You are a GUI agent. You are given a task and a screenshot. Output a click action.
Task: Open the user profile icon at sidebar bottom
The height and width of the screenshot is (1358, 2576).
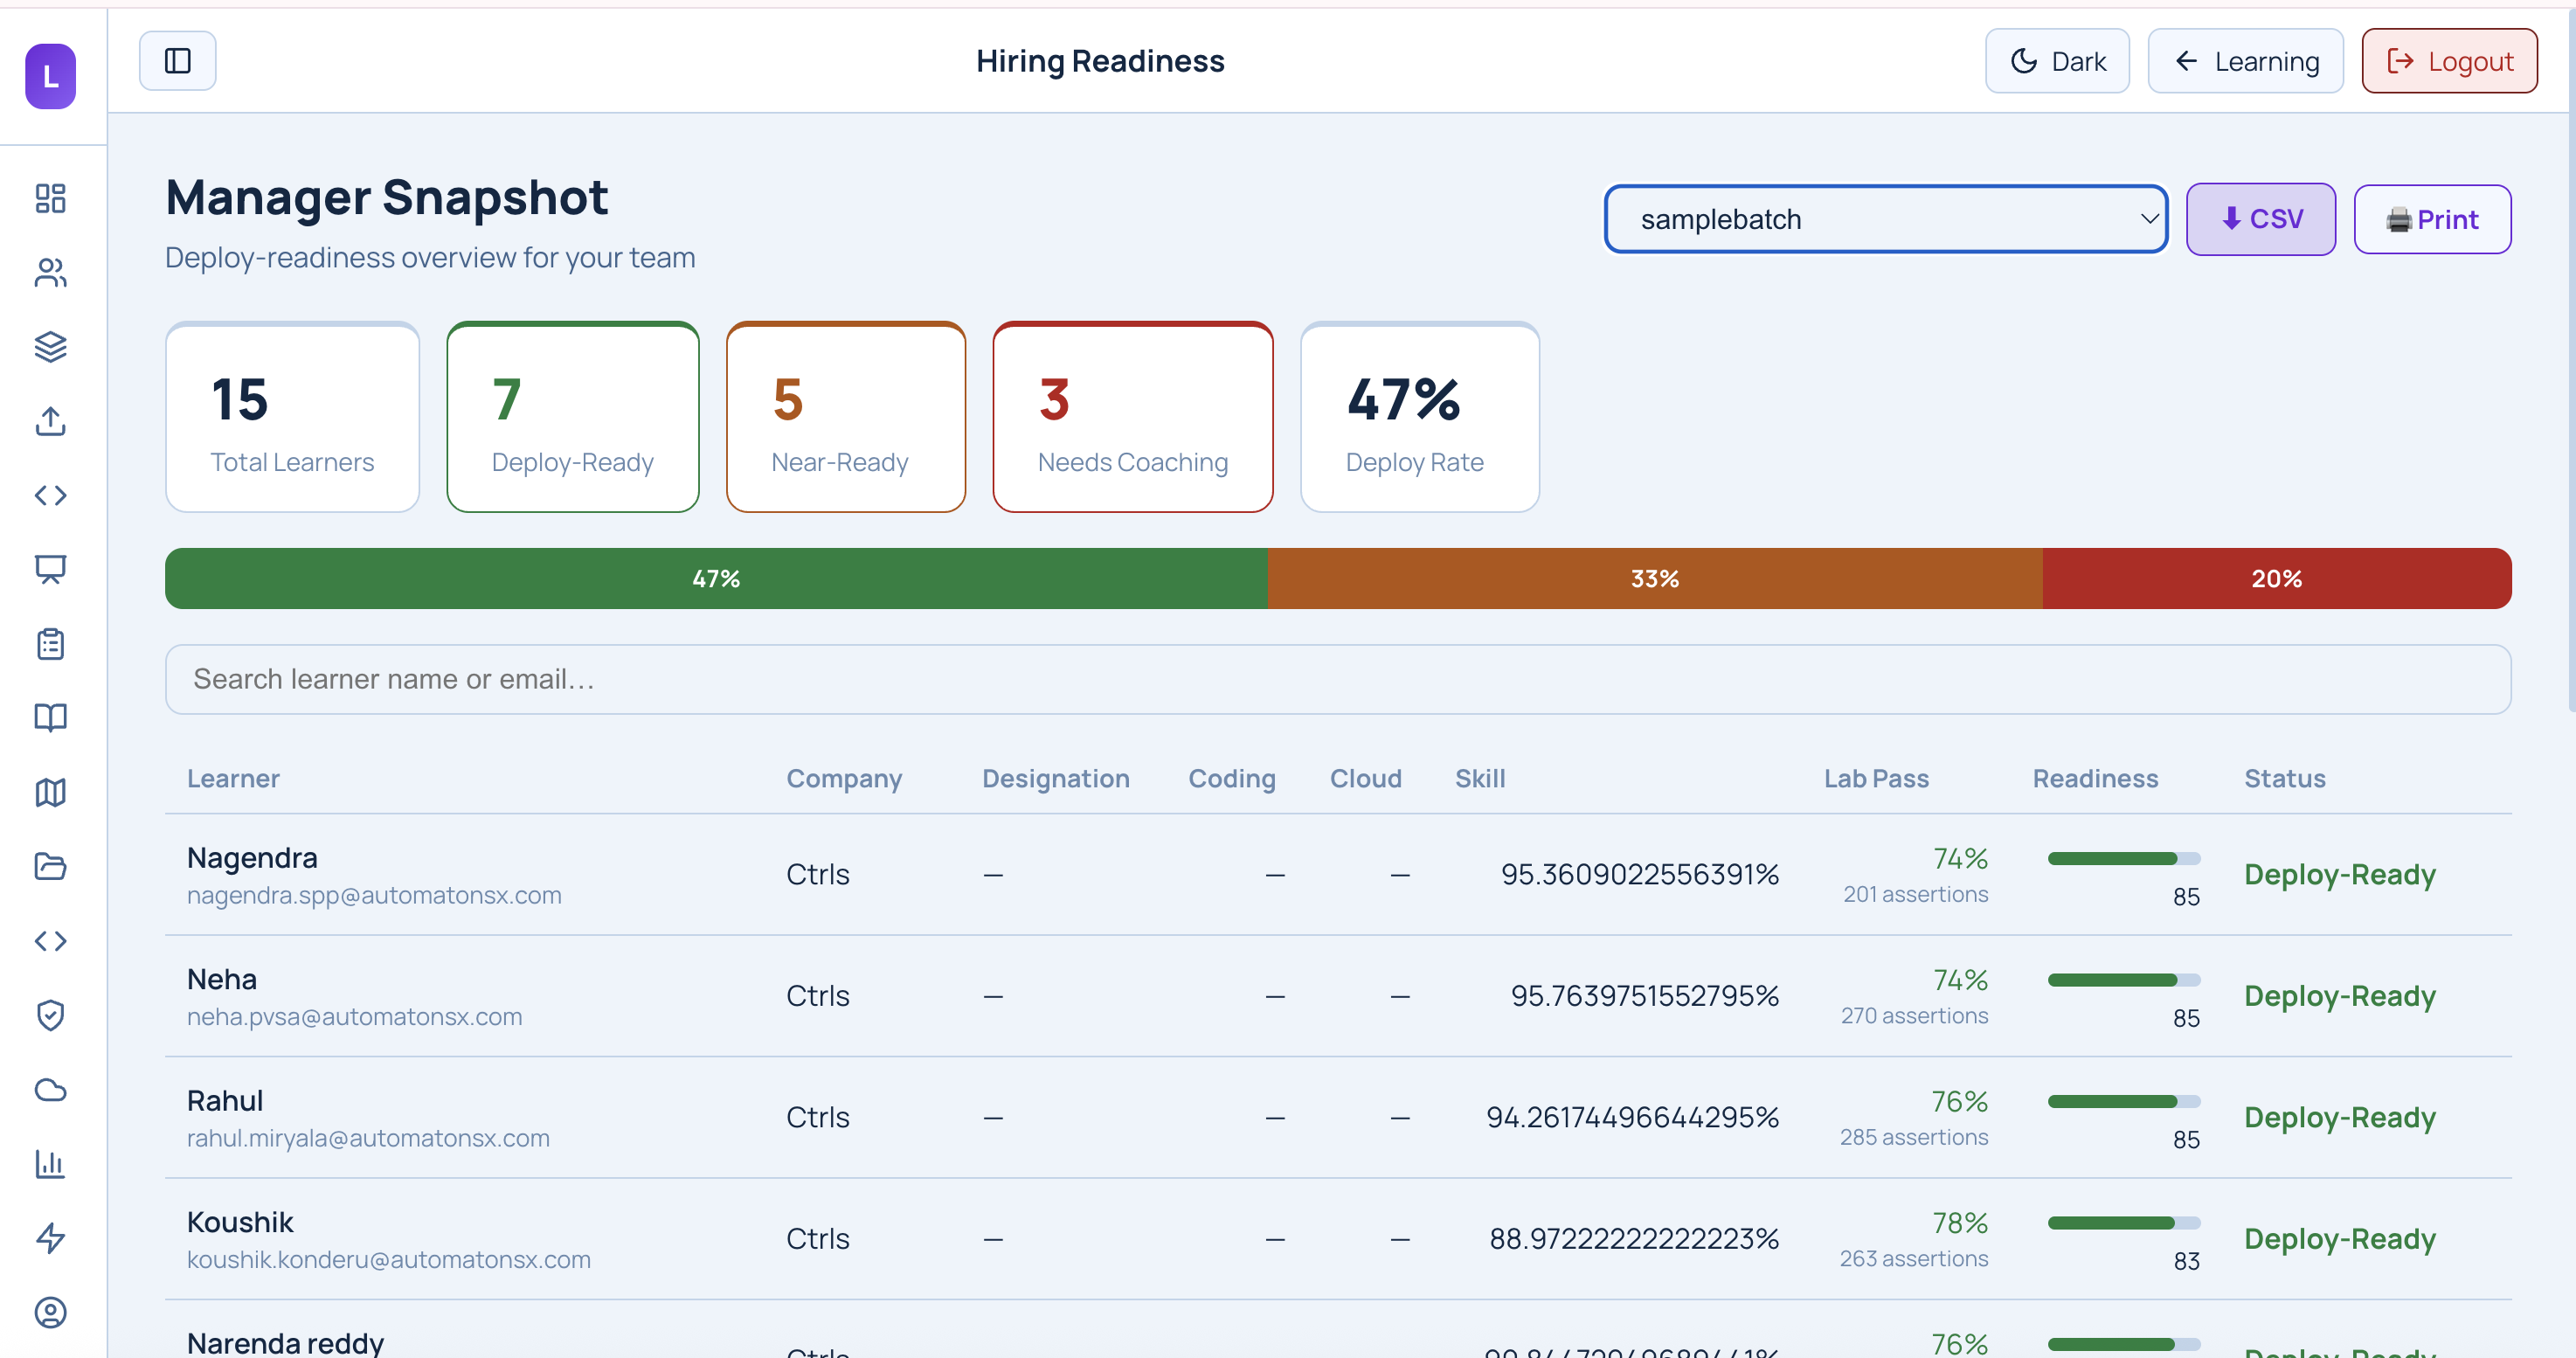click(x=50, y=1313)
